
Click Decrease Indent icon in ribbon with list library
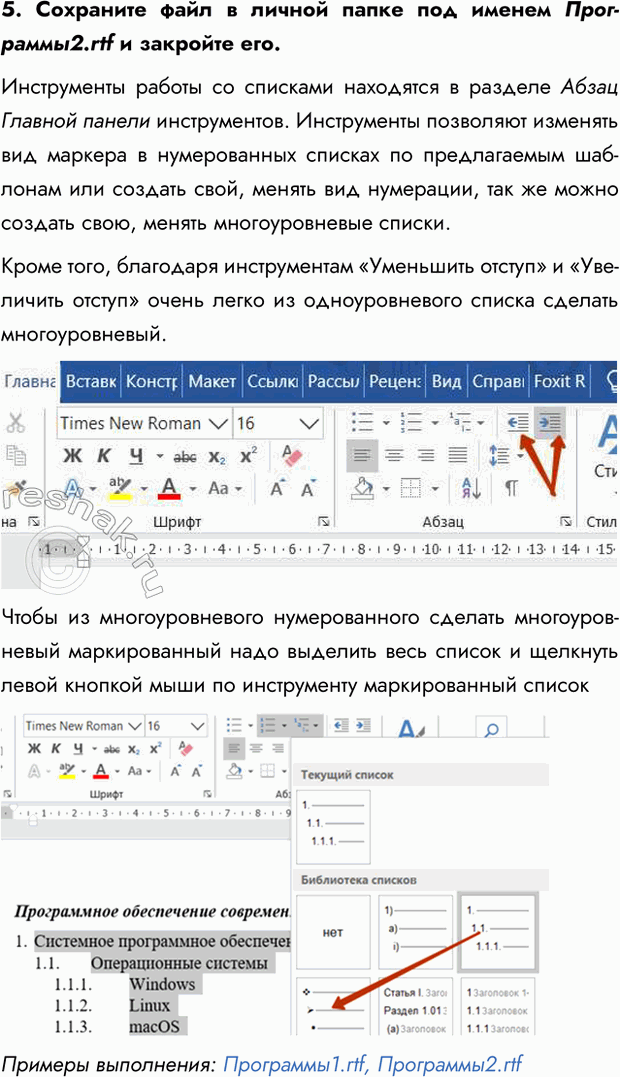(x=341, y=725)
